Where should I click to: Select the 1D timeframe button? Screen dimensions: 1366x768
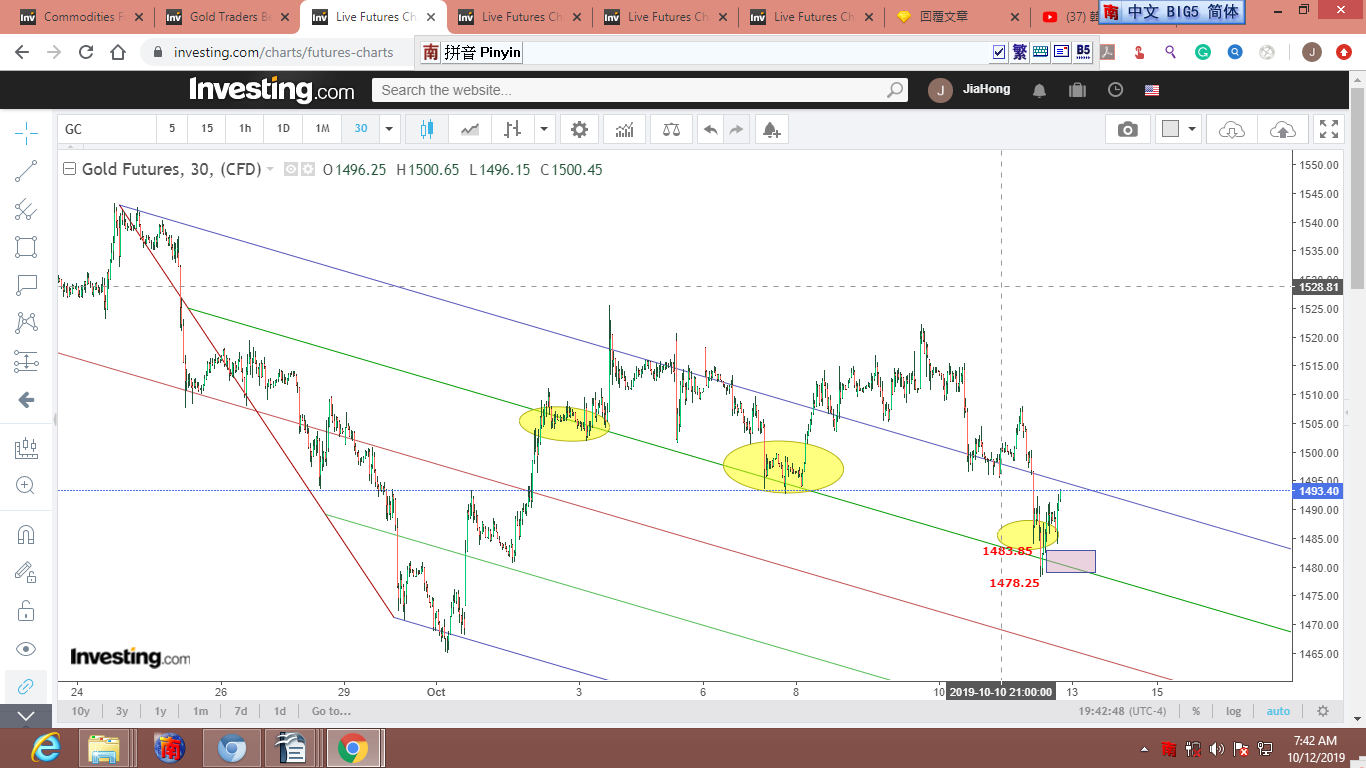click(283, 129)
